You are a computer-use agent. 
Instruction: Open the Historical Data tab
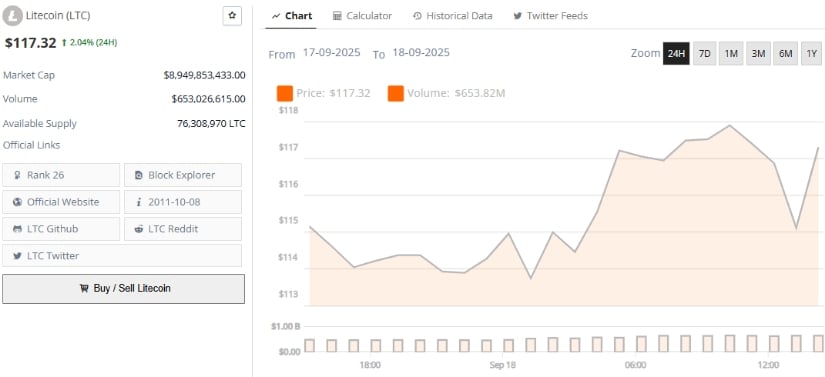(453, 16)
